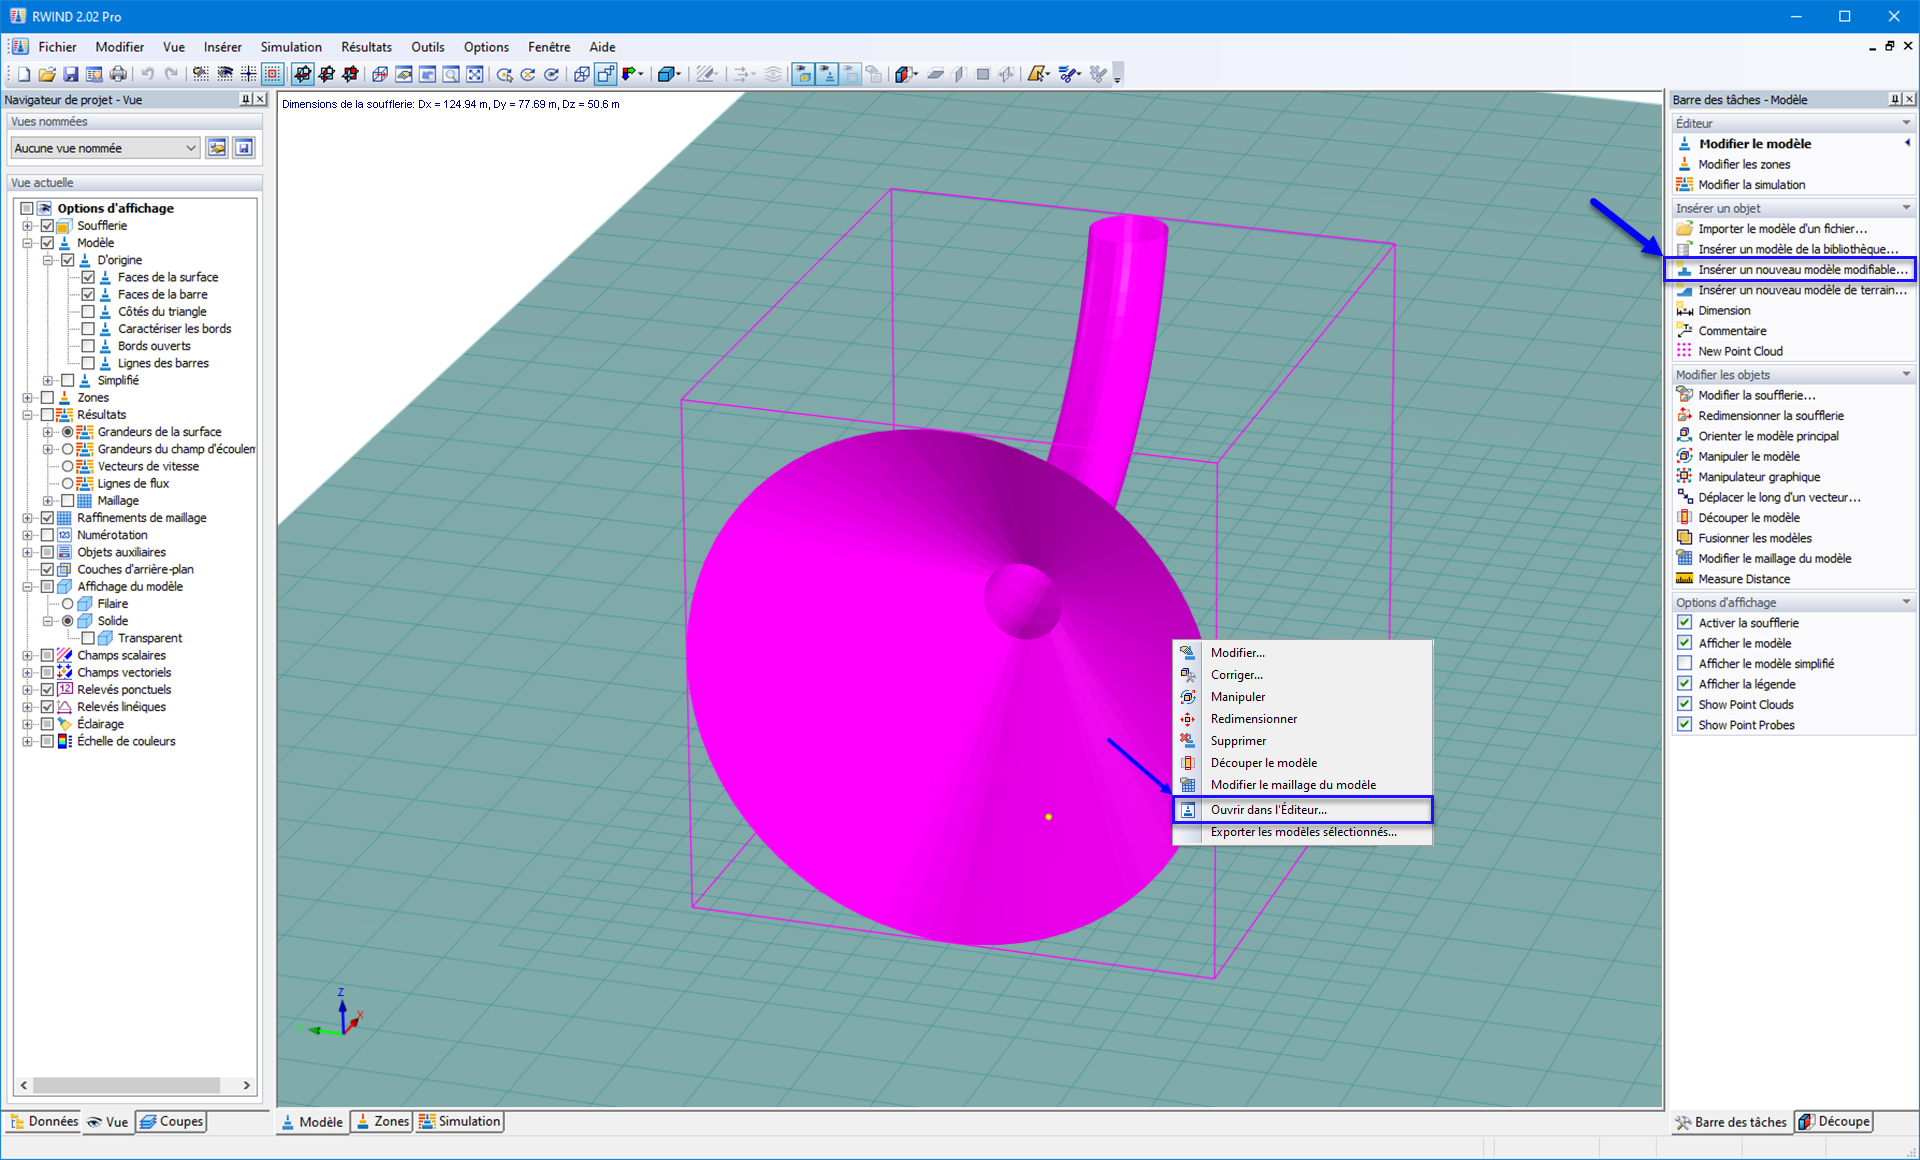Image resolution: width=1920 pixels, height=1160 pixels.
Task: Uncheck the Faces de la surface checkbox
Action: click(88, 277)
